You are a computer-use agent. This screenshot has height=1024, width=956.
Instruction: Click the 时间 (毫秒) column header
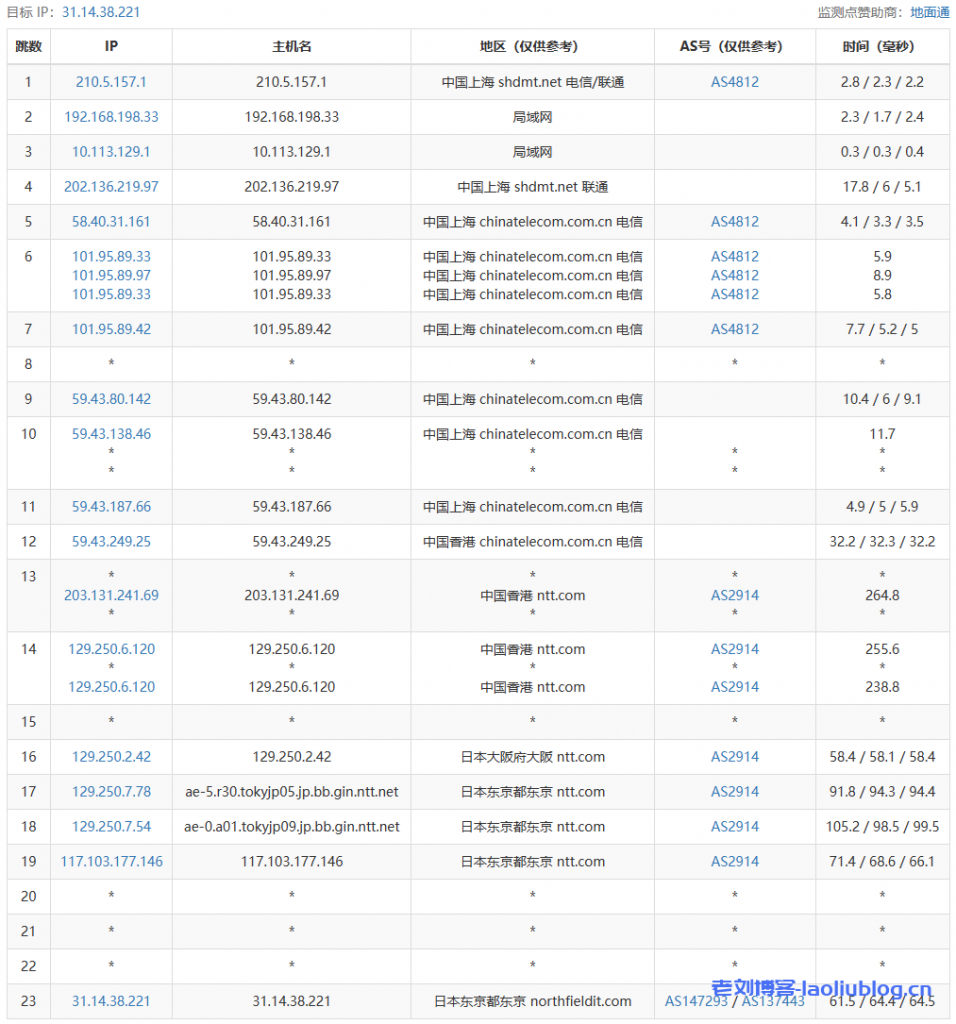point(881,46)
